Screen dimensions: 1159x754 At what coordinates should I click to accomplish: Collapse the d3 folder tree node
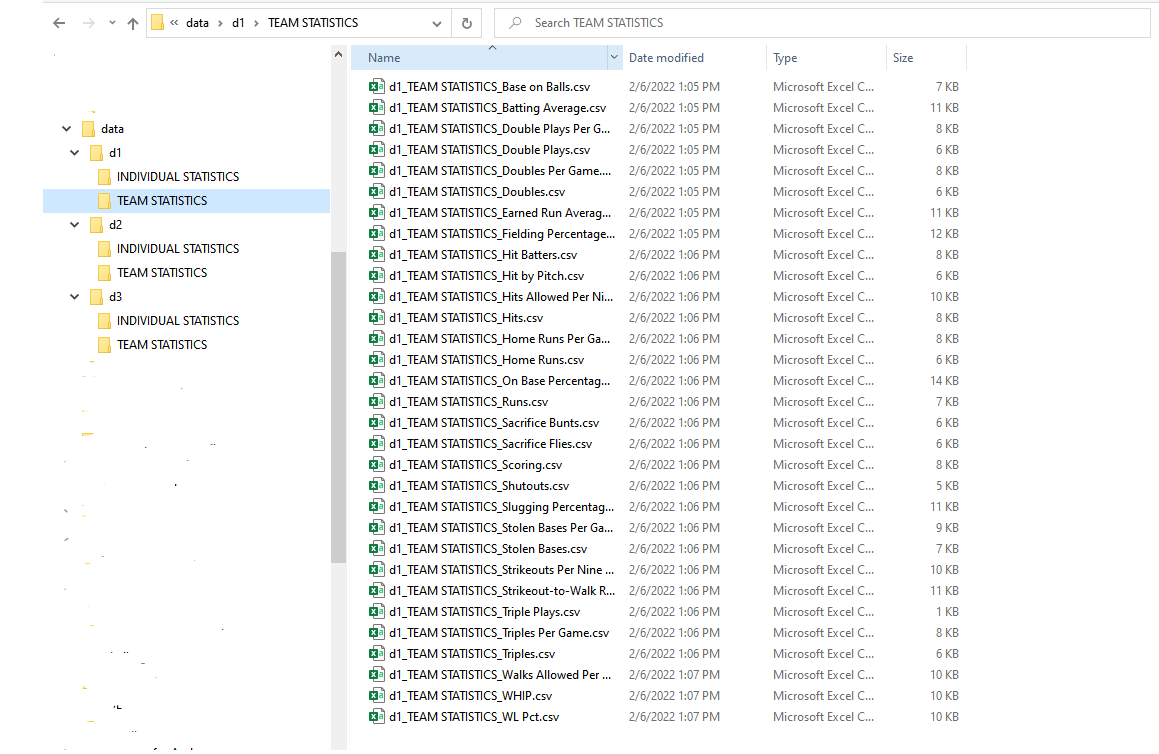coord(75,297)
